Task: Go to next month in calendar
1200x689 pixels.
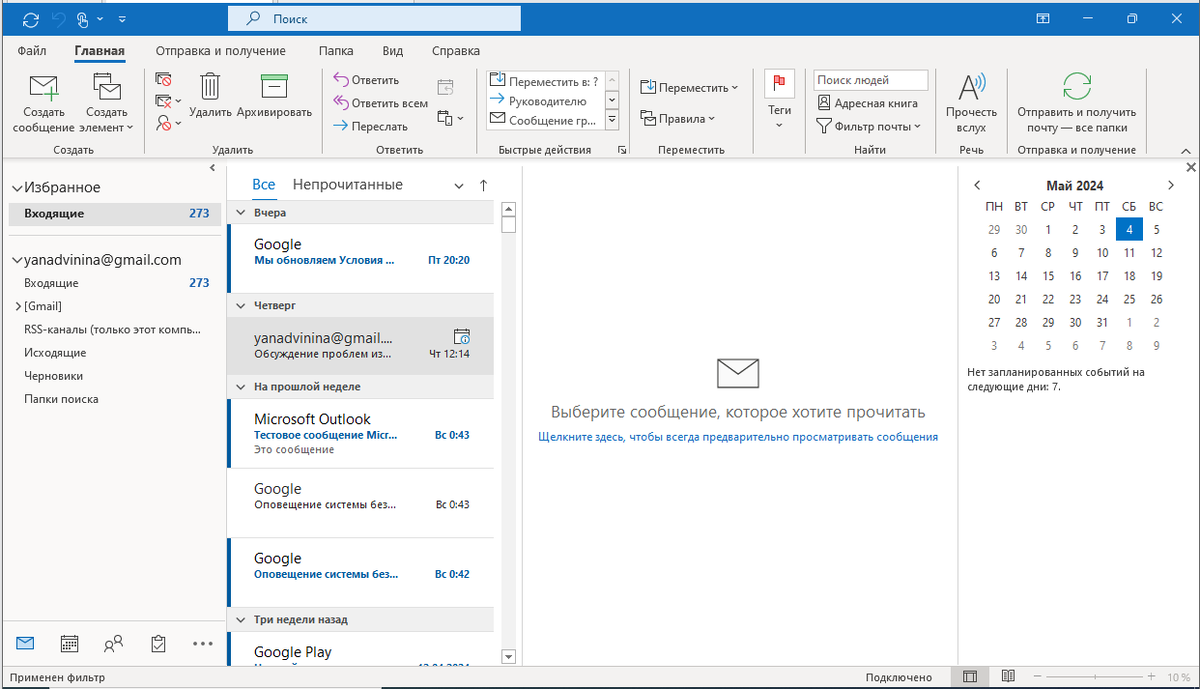Action: (x=1170, y=185)
